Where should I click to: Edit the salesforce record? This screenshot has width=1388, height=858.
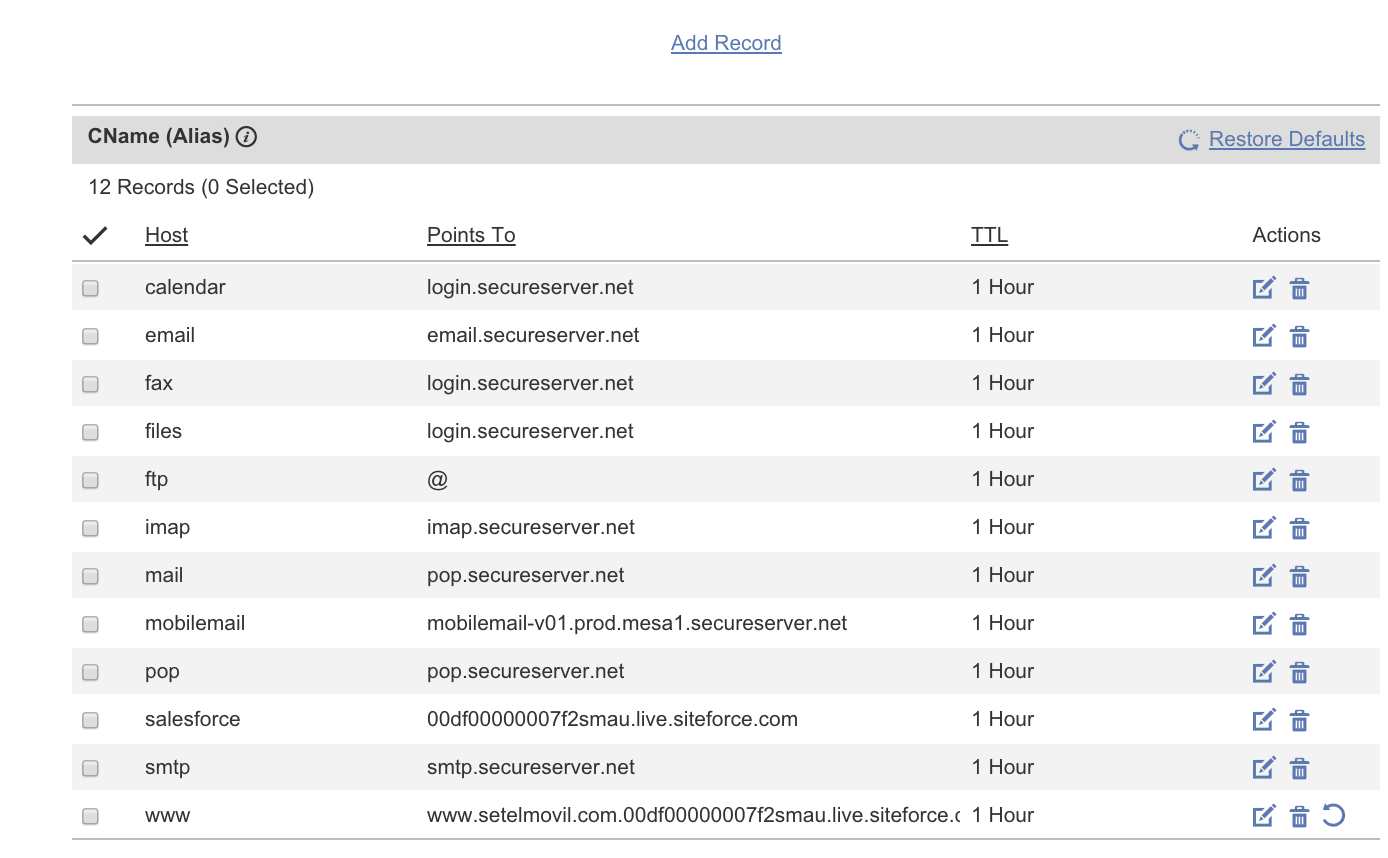point(1264,720)
